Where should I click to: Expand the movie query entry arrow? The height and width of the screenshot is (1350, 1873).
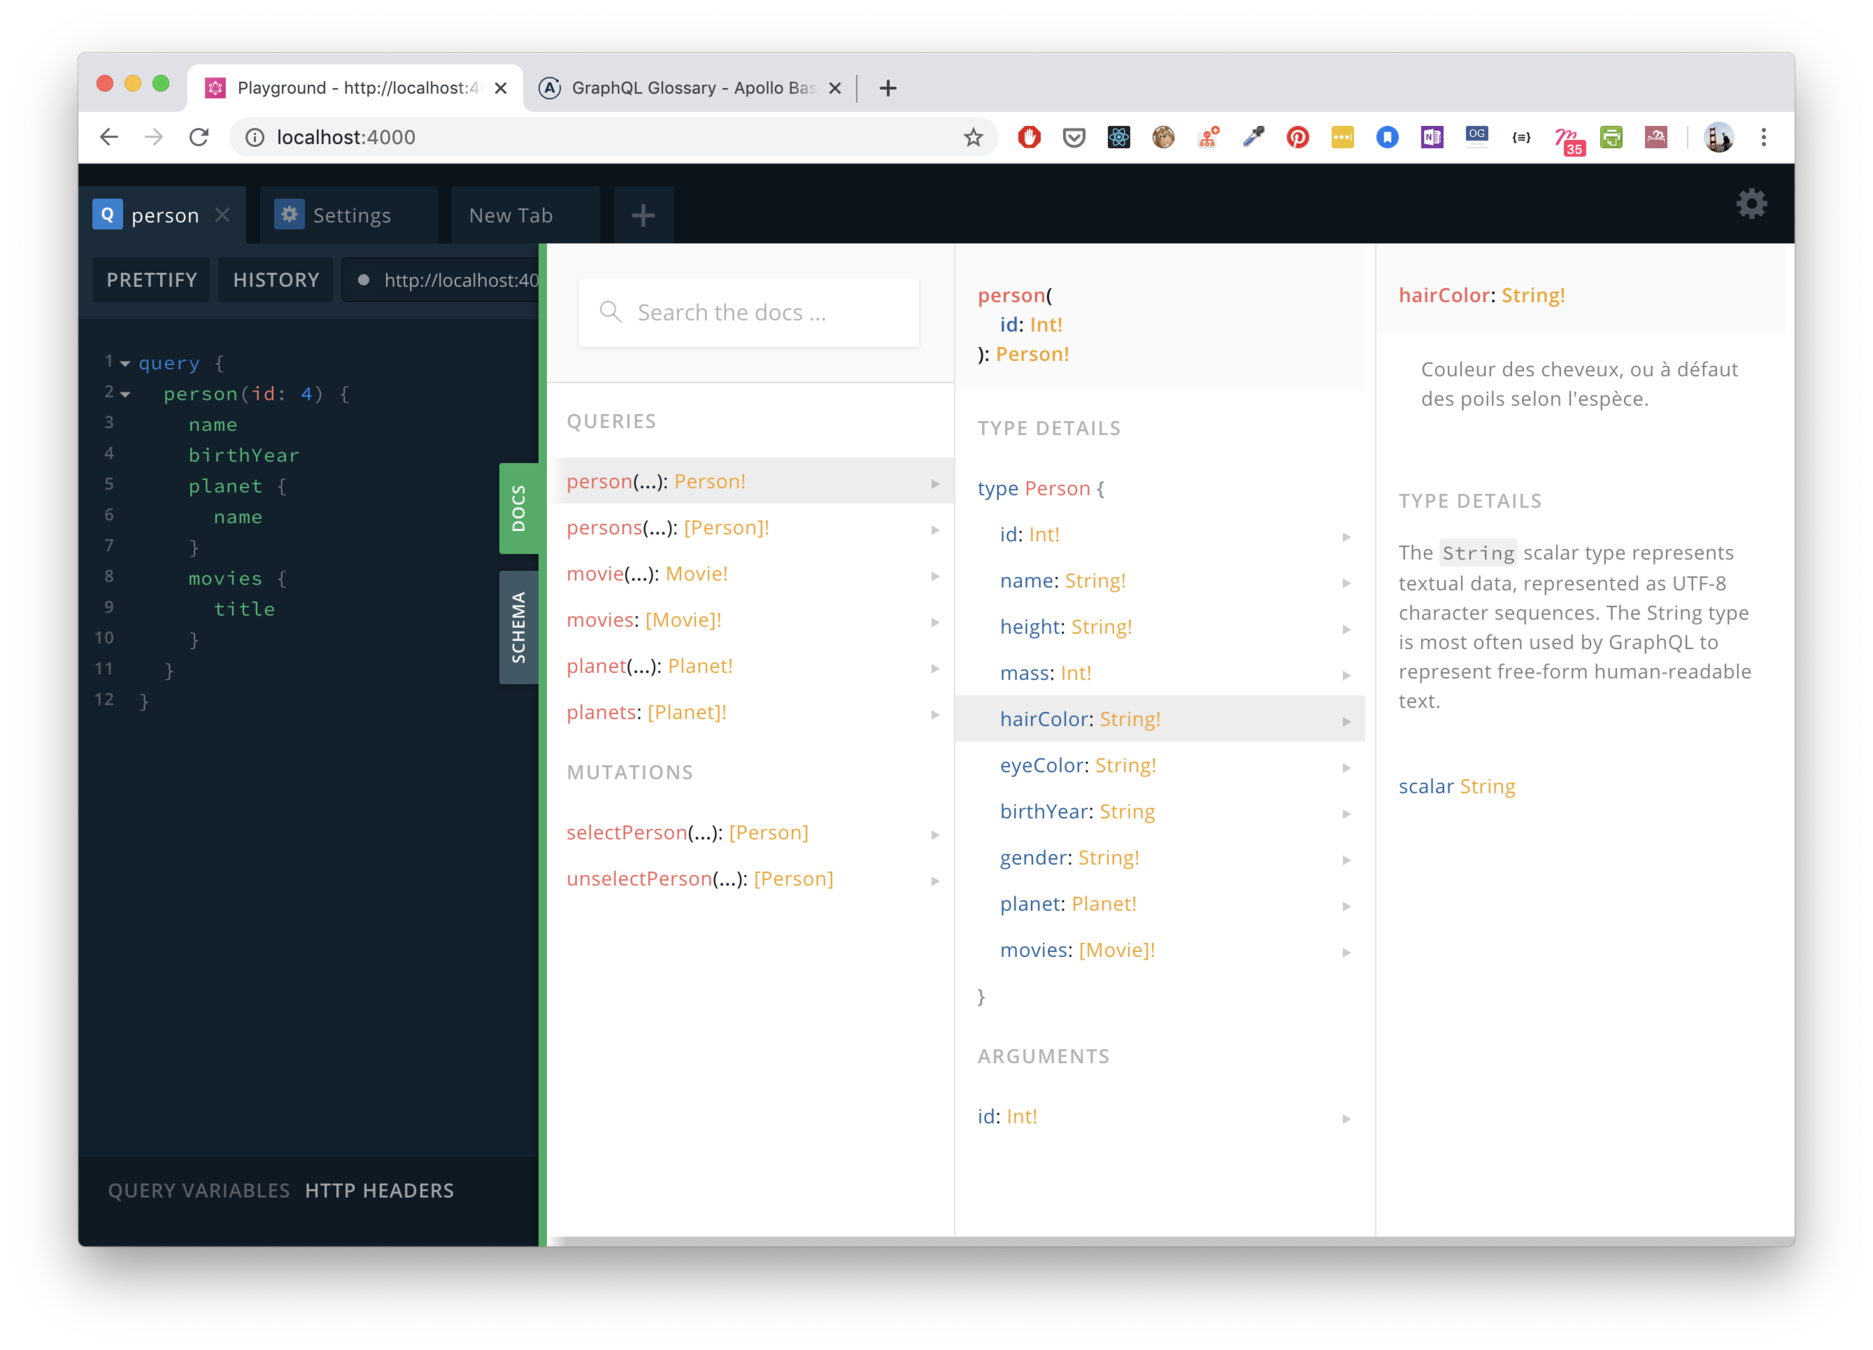point(935,575)
